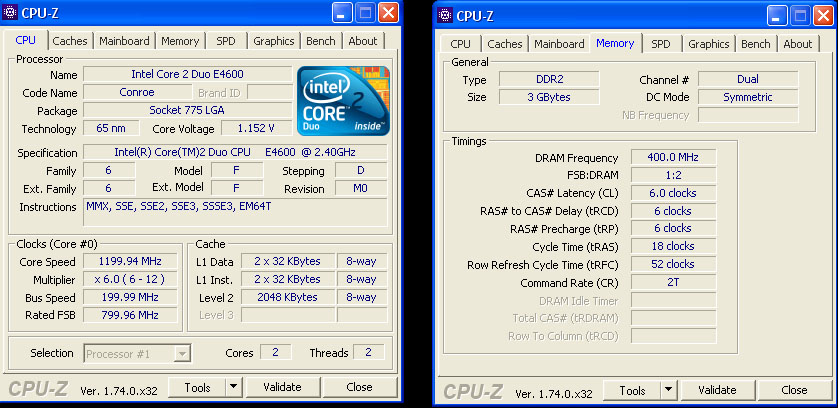
Task: Click the CAS# Latency value '6.0 clocks'
Action: 673,193
